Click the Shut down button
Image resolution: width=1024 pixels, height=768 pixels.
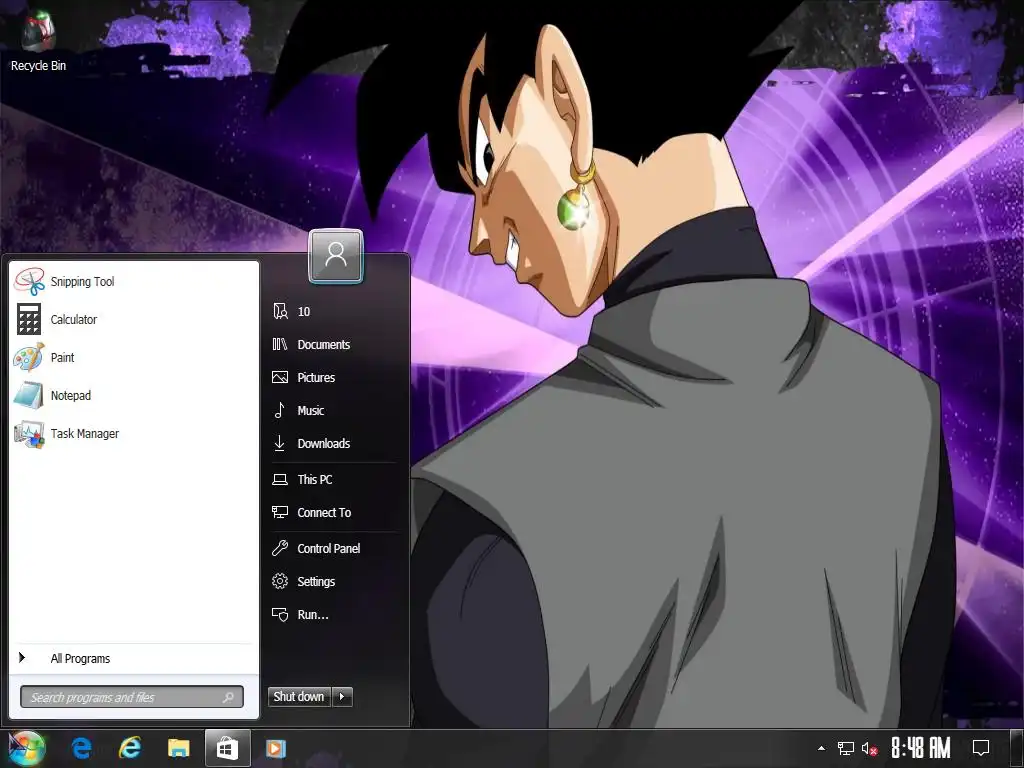point(299,697)
